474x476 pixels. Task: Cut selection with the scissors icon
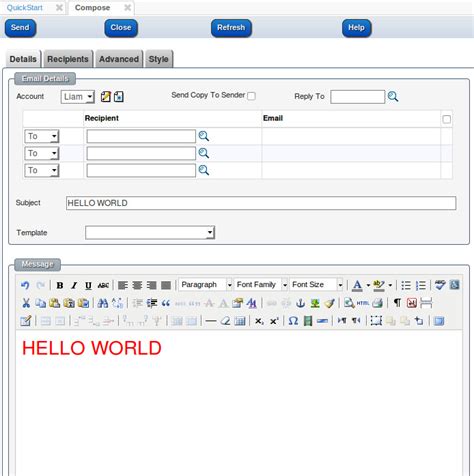click(x=26, y=303)
